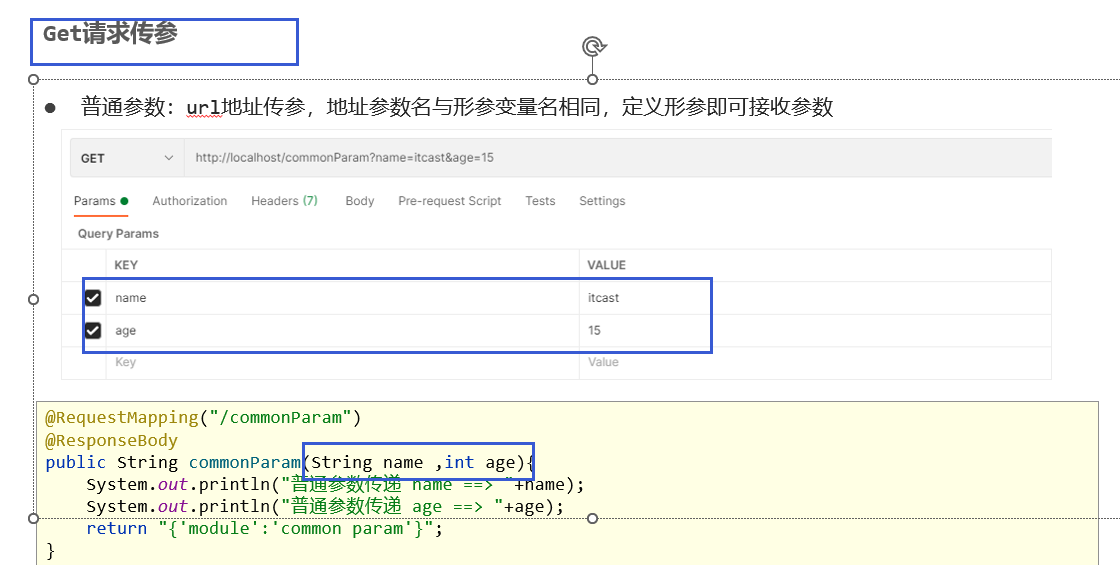Screen dimensions: 1120x565
Task: Click the println line printing age
Action: click(325, 506)
